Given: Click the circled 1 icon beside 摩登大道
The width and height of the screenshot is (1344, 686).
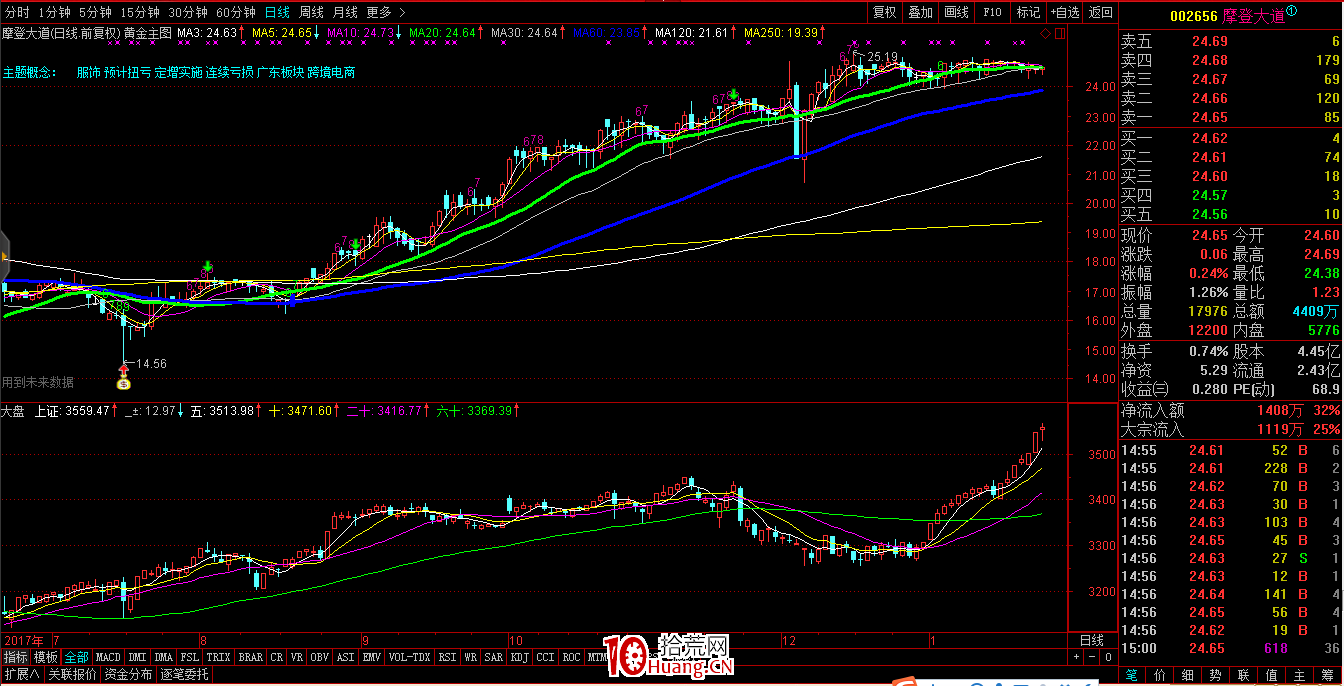Looking at the screenshot, I should (1291, 11).
